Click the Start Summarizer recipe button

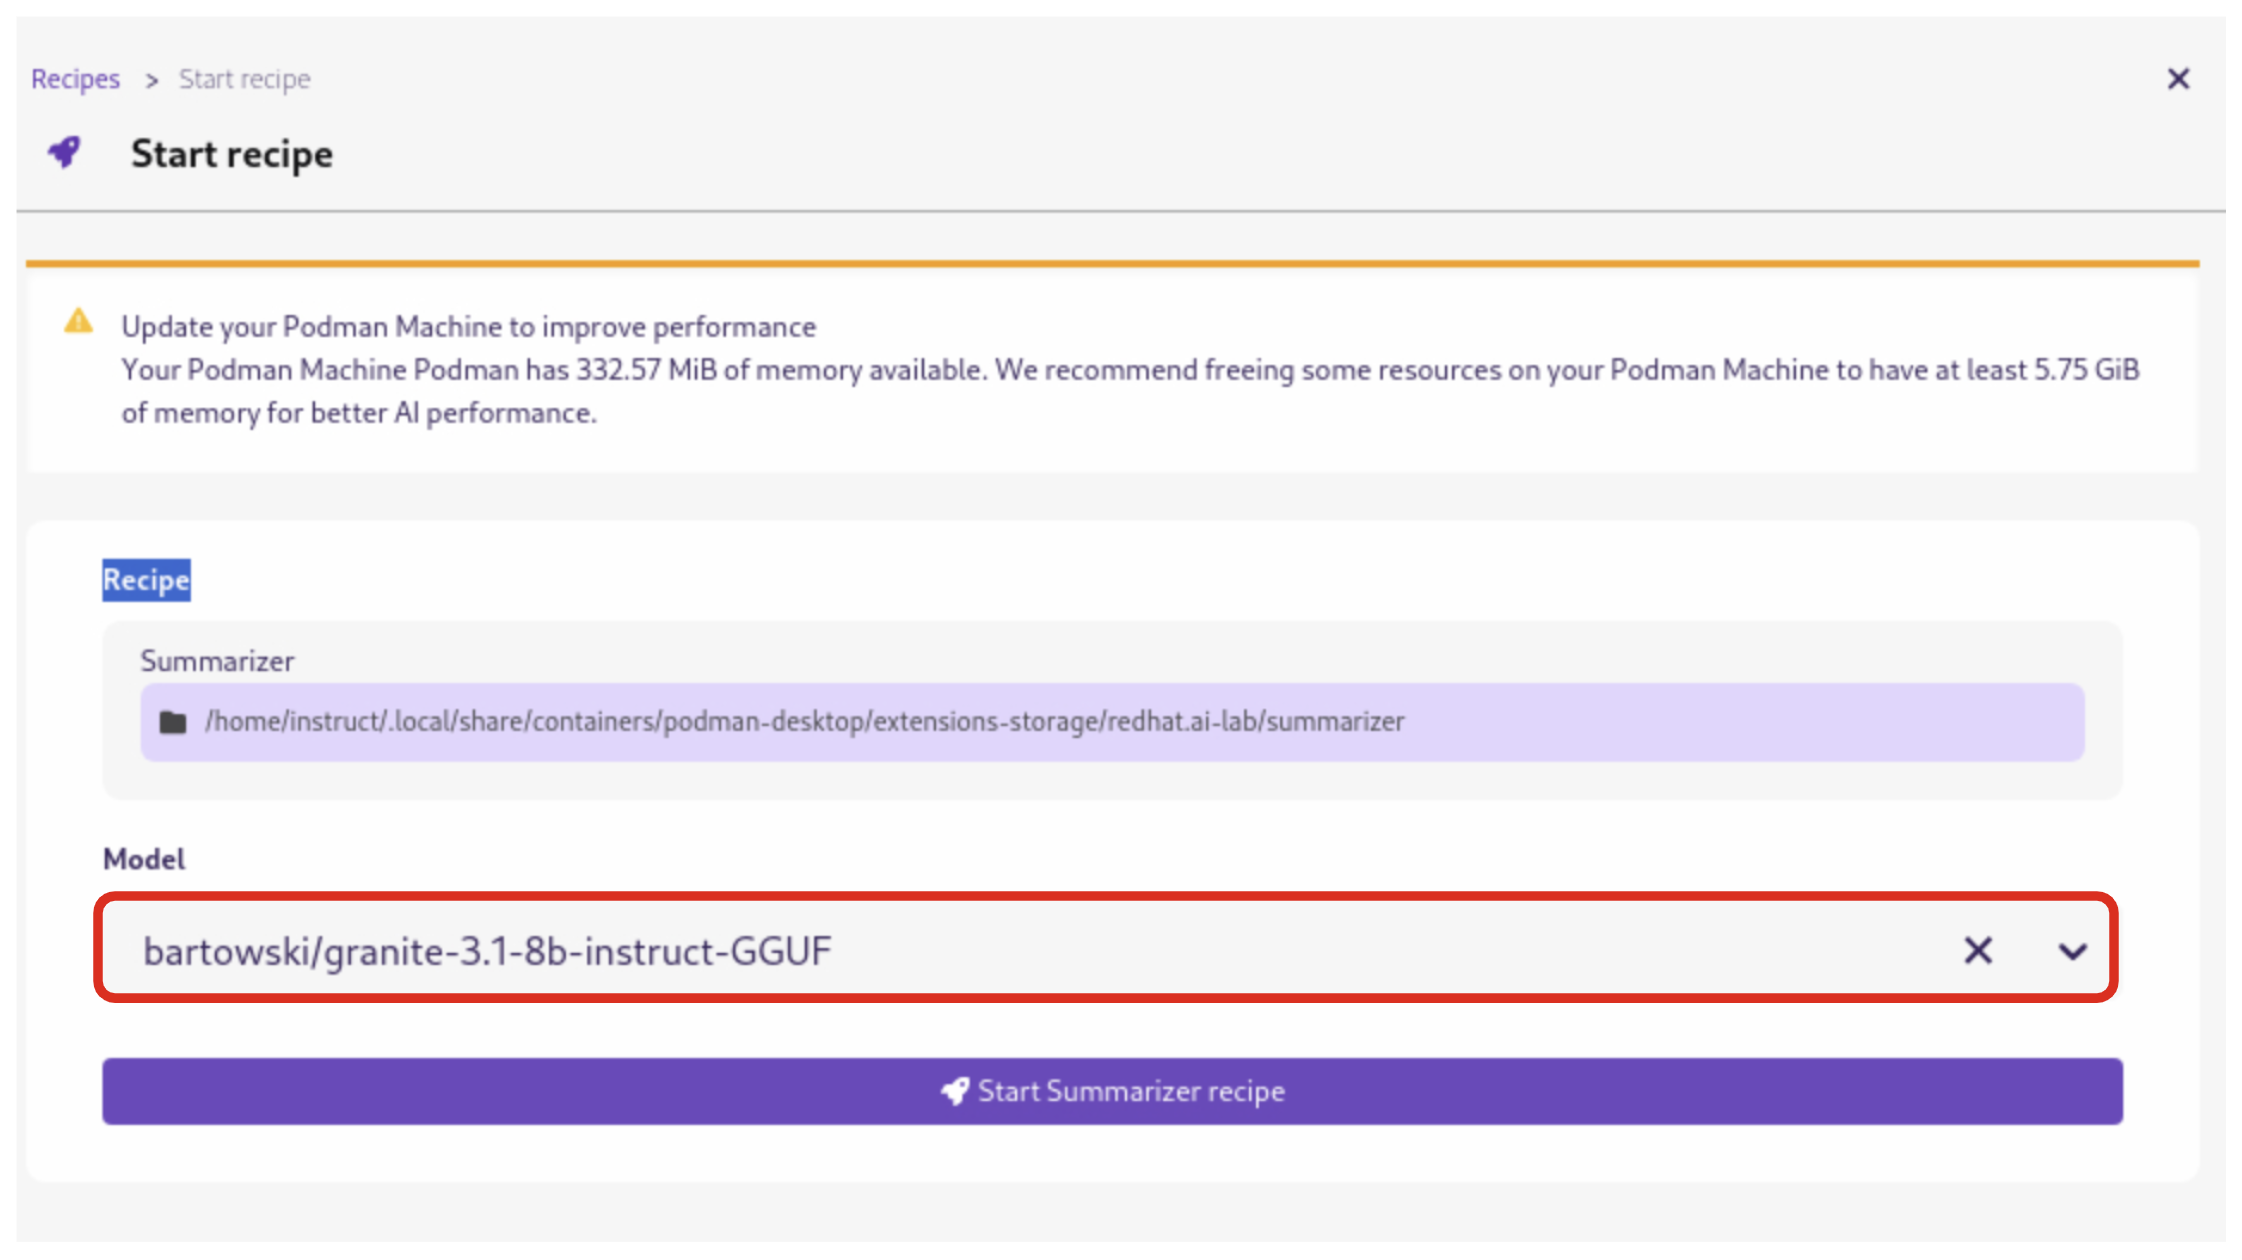[x=1112, y=1091]
